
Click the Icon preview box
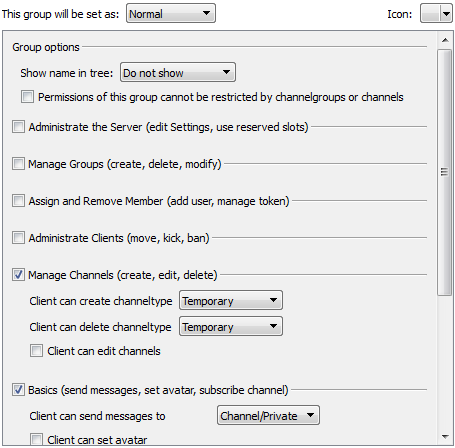pyautogui.click(x=431, y=14)
